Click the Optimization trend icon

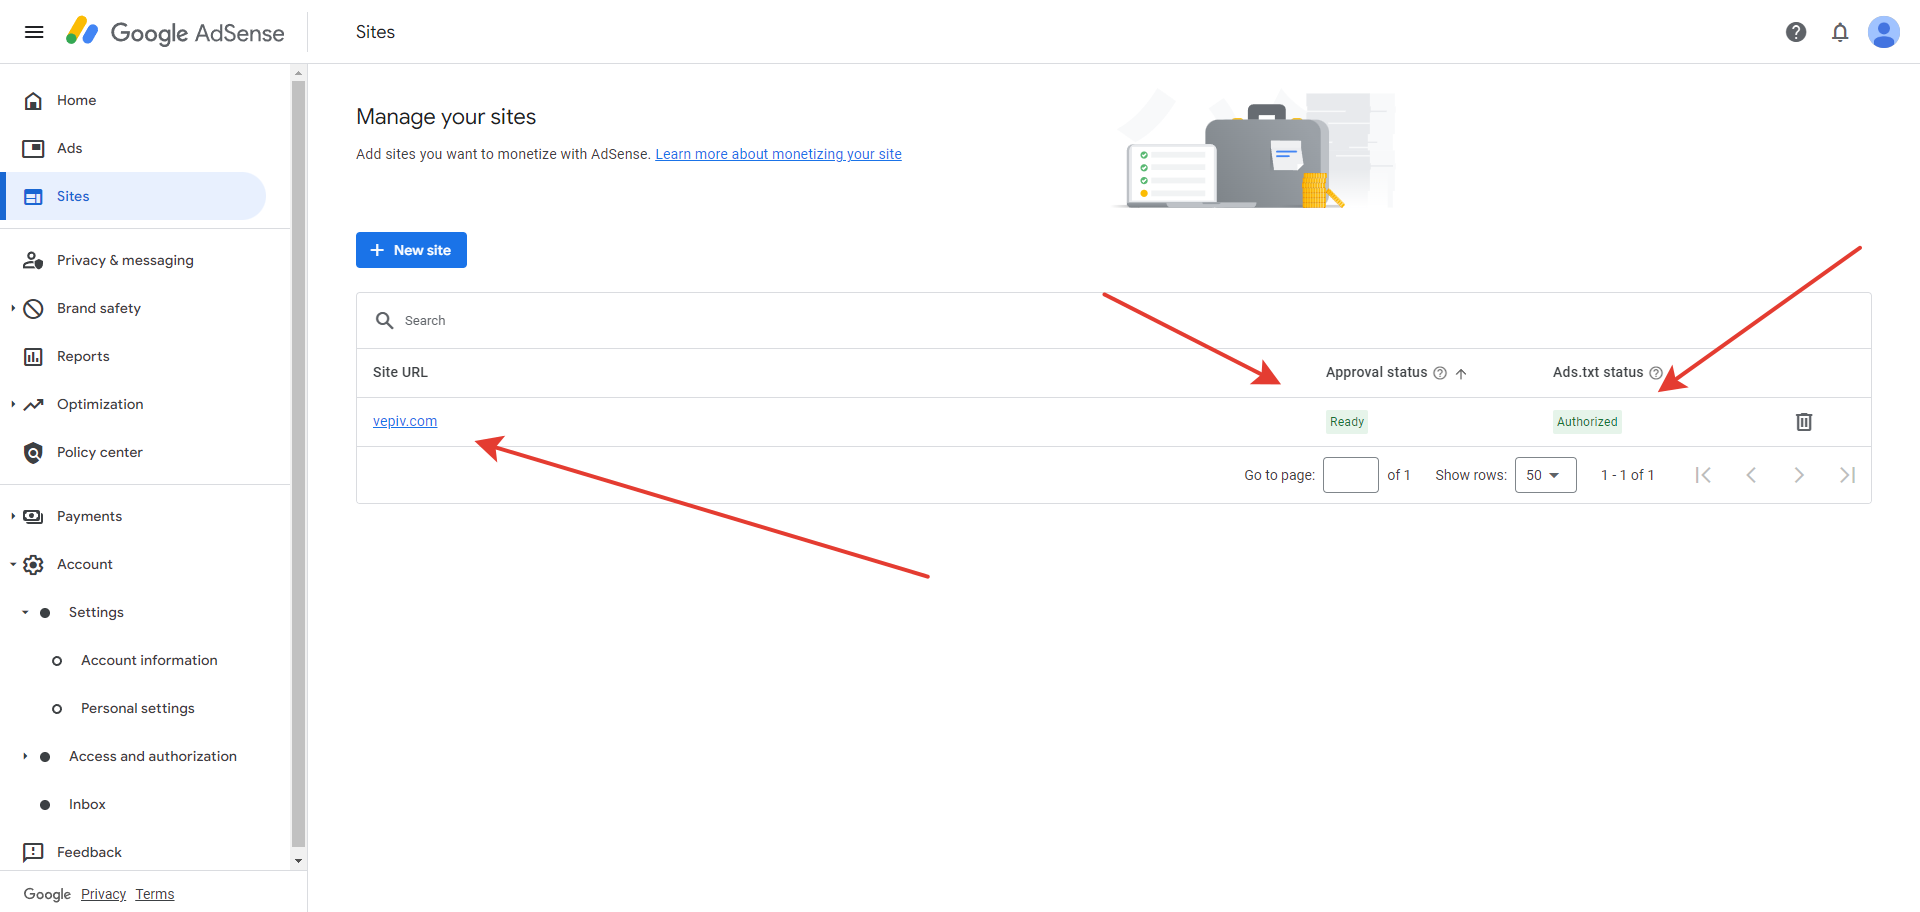coord(33,404)
